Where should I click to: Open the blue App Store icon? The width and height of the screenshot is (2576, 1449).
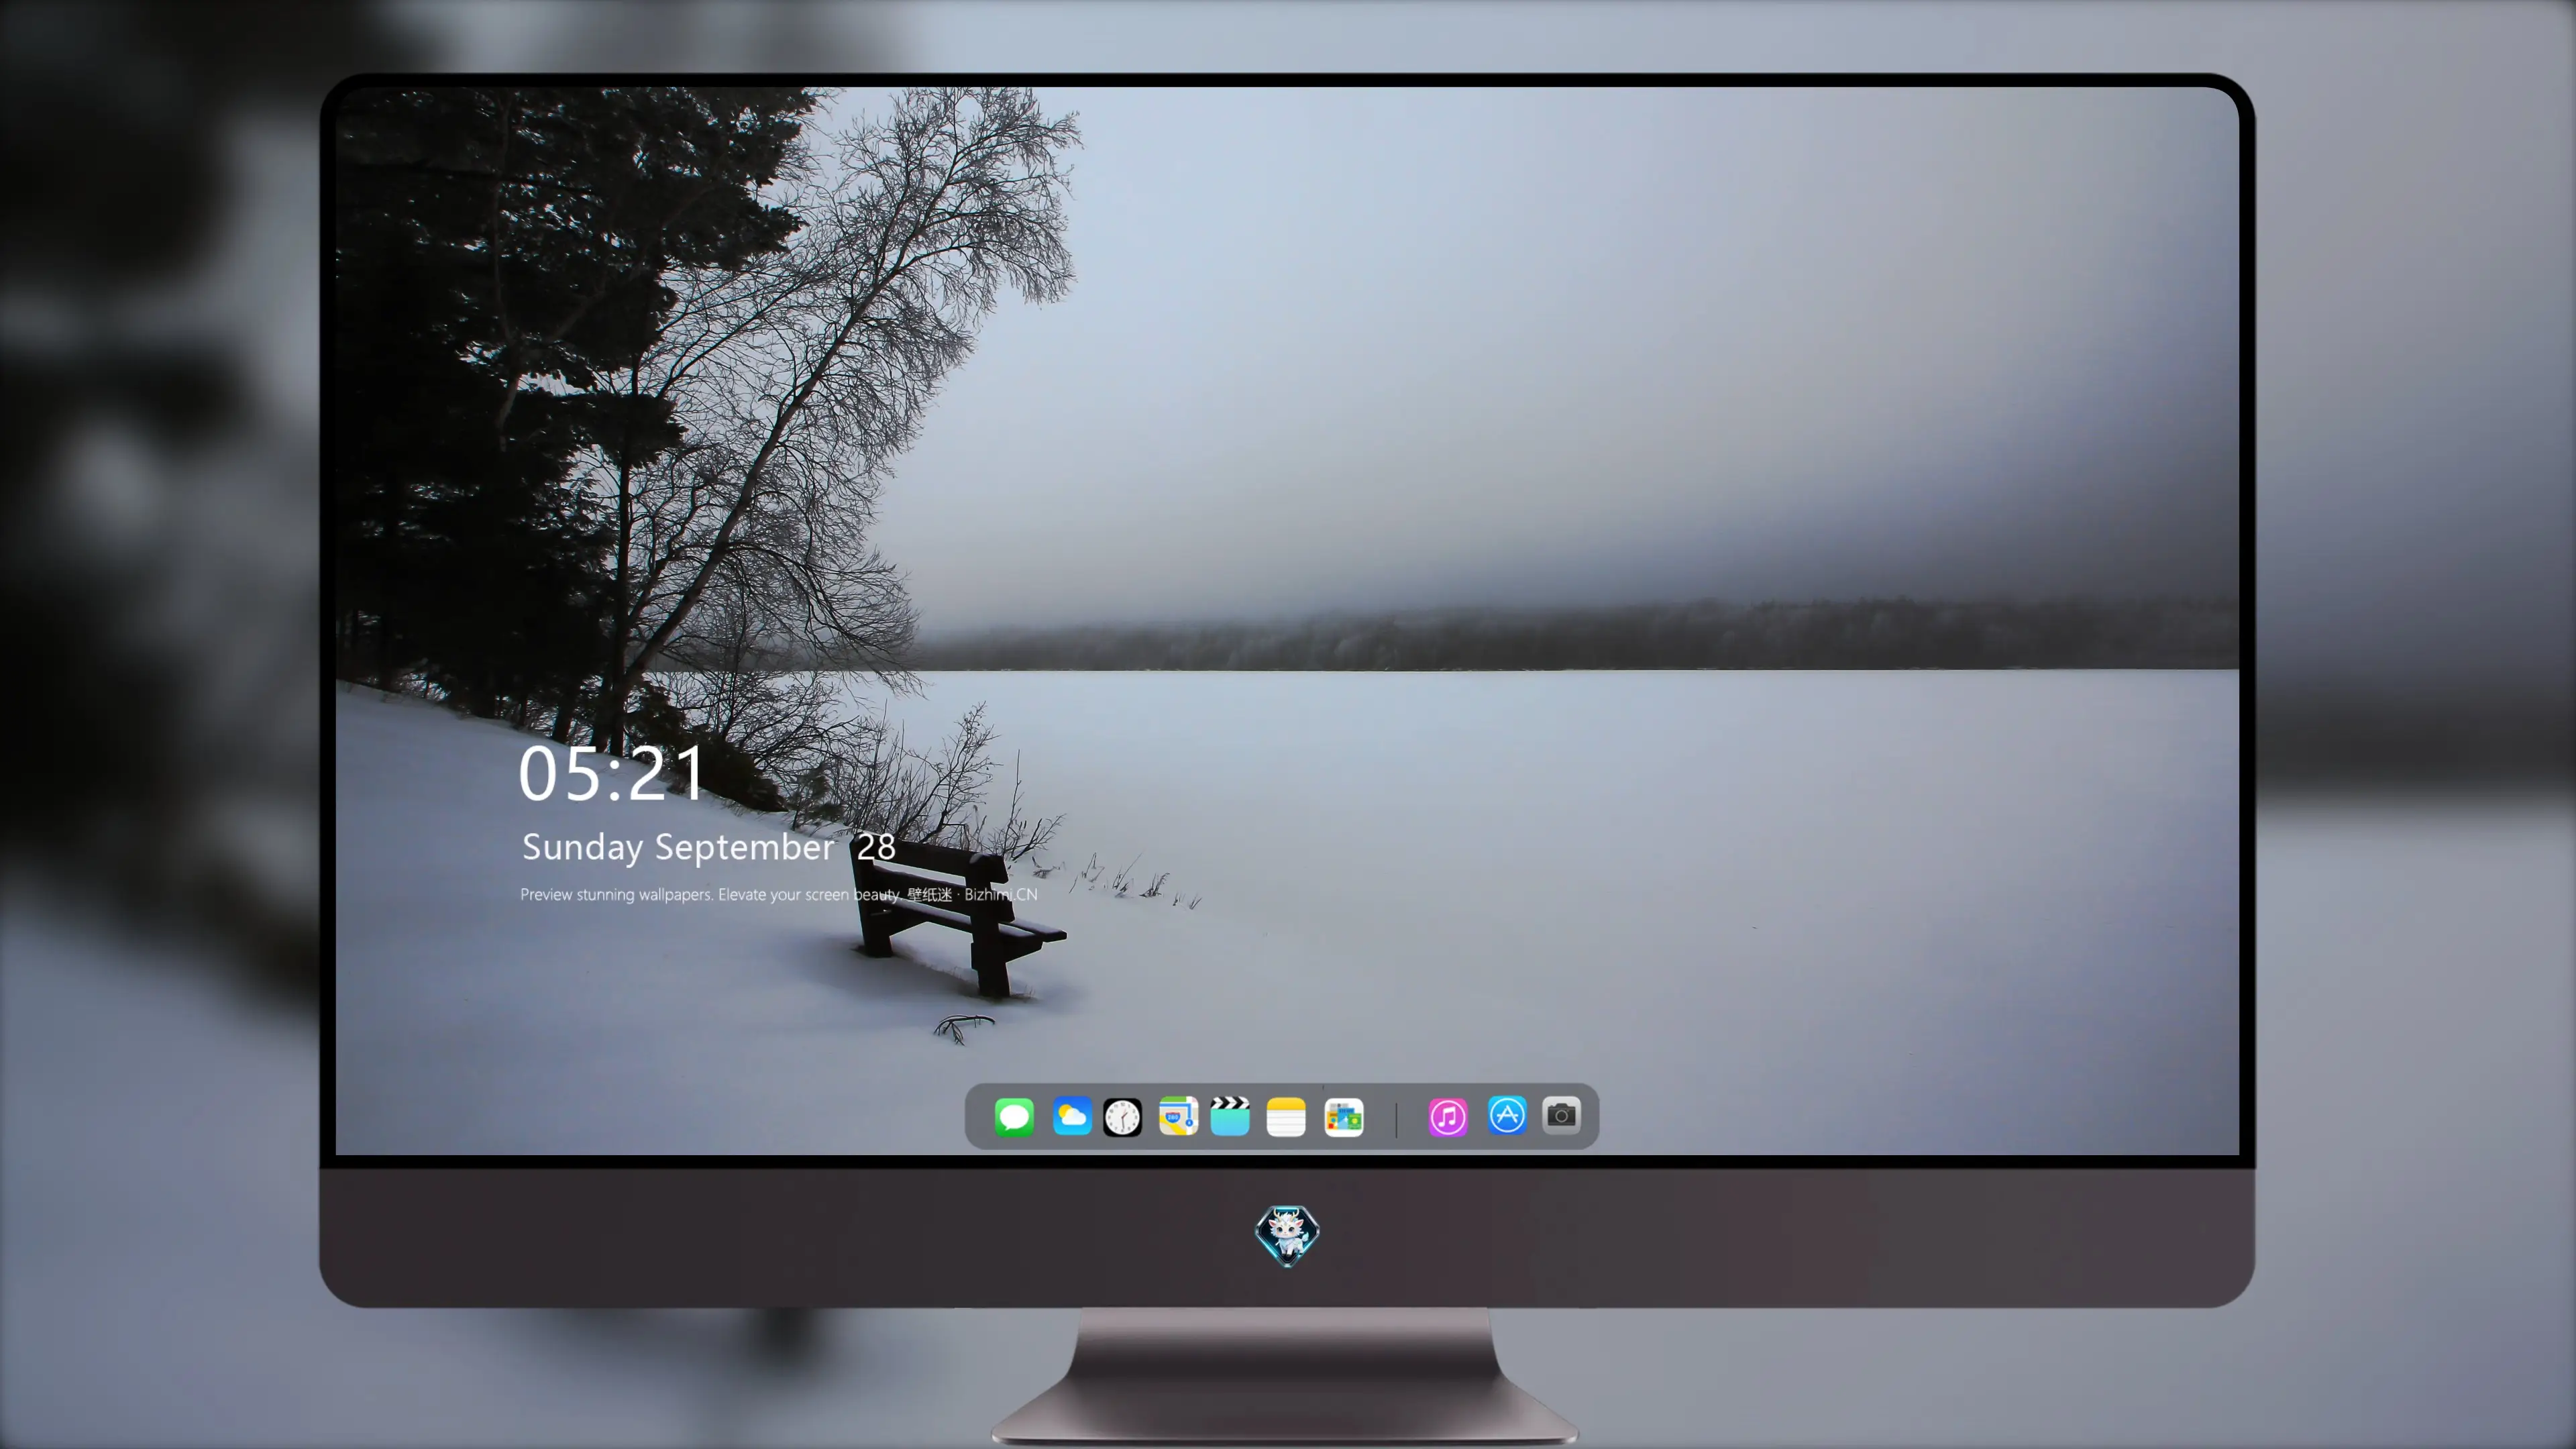point(1507,1115)
